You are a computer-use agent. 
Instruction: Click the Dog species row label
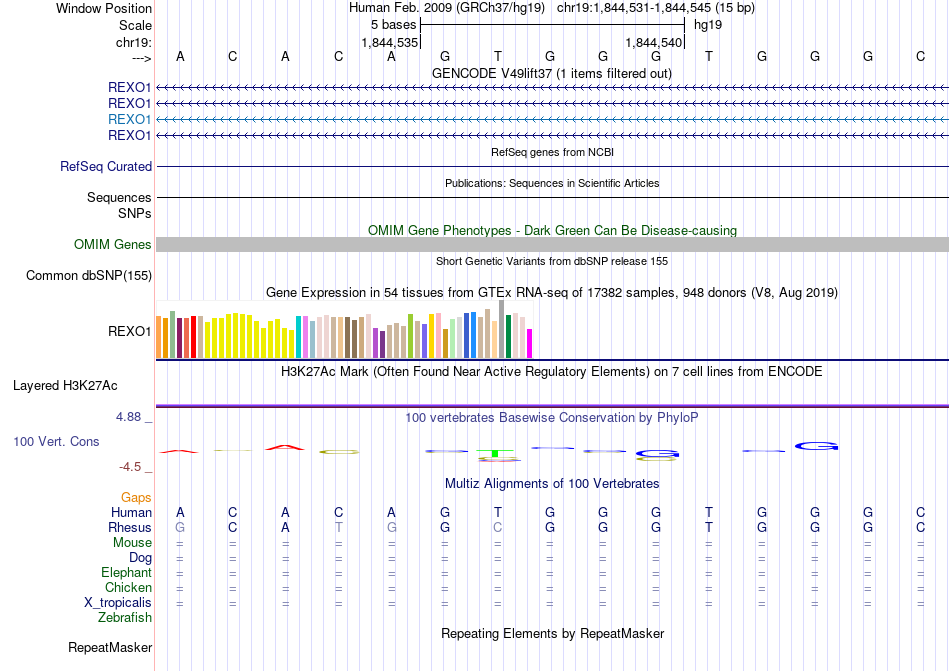click(140, 558)
